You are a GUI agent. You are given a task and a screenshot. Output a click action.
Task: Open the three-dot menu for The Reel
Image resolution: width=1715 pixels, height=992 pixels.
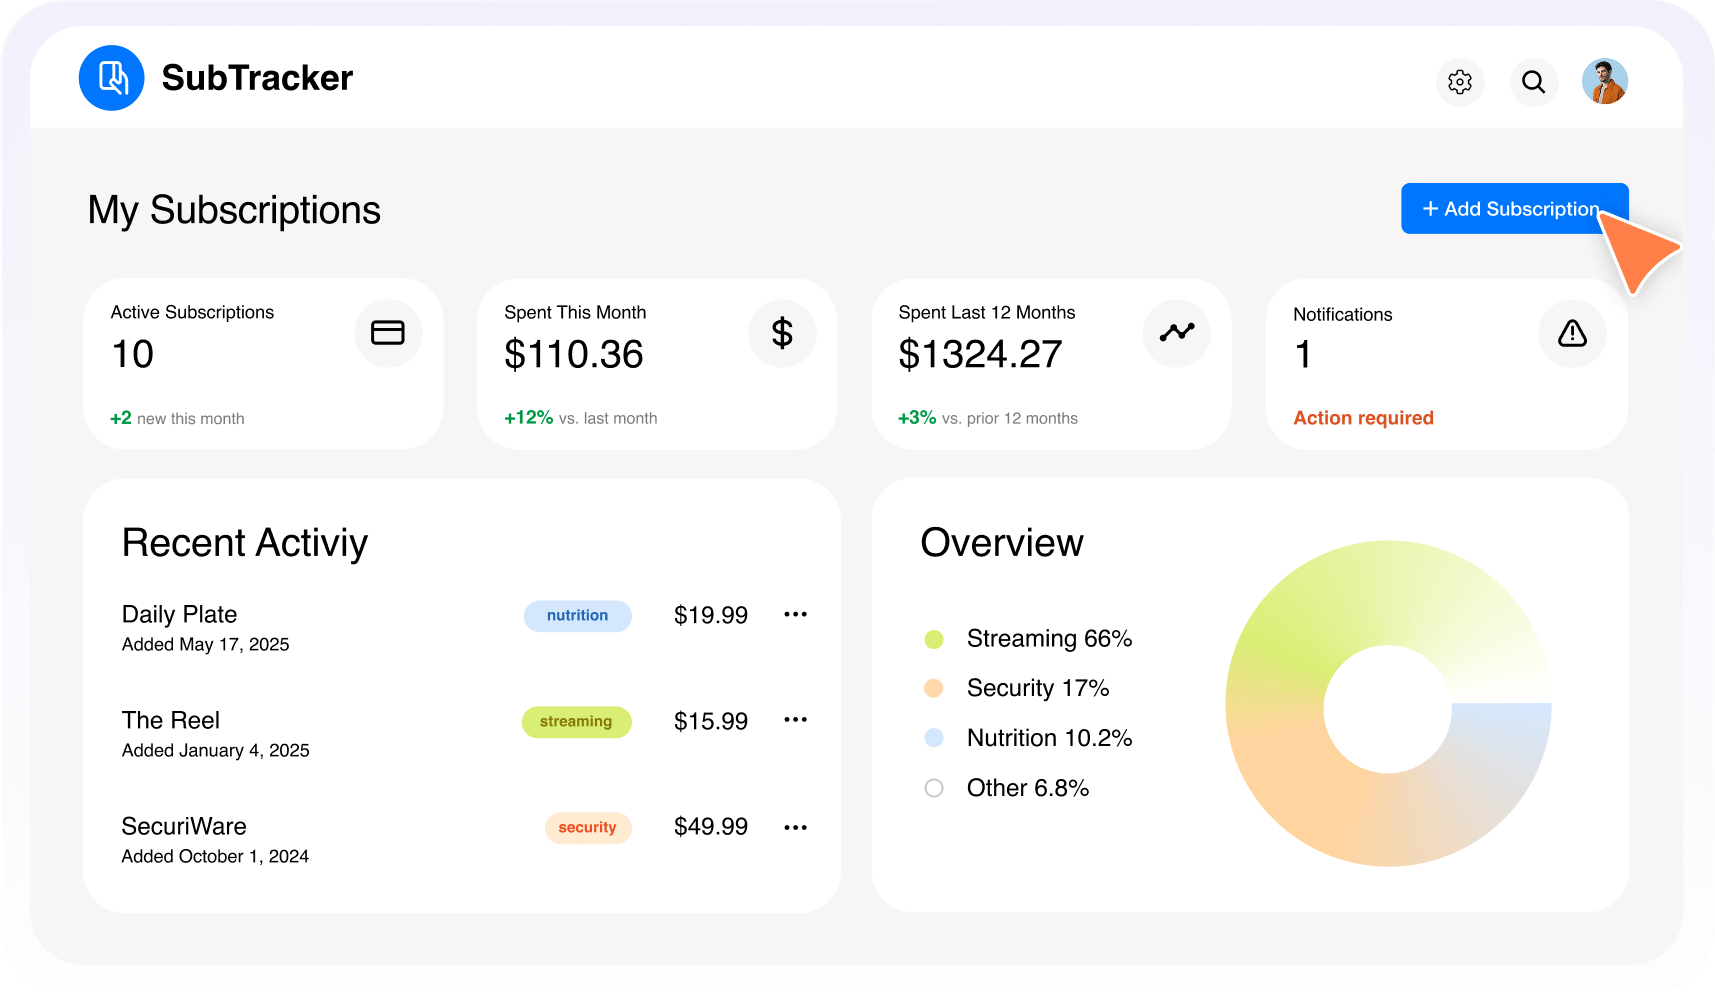click(795, 720)
